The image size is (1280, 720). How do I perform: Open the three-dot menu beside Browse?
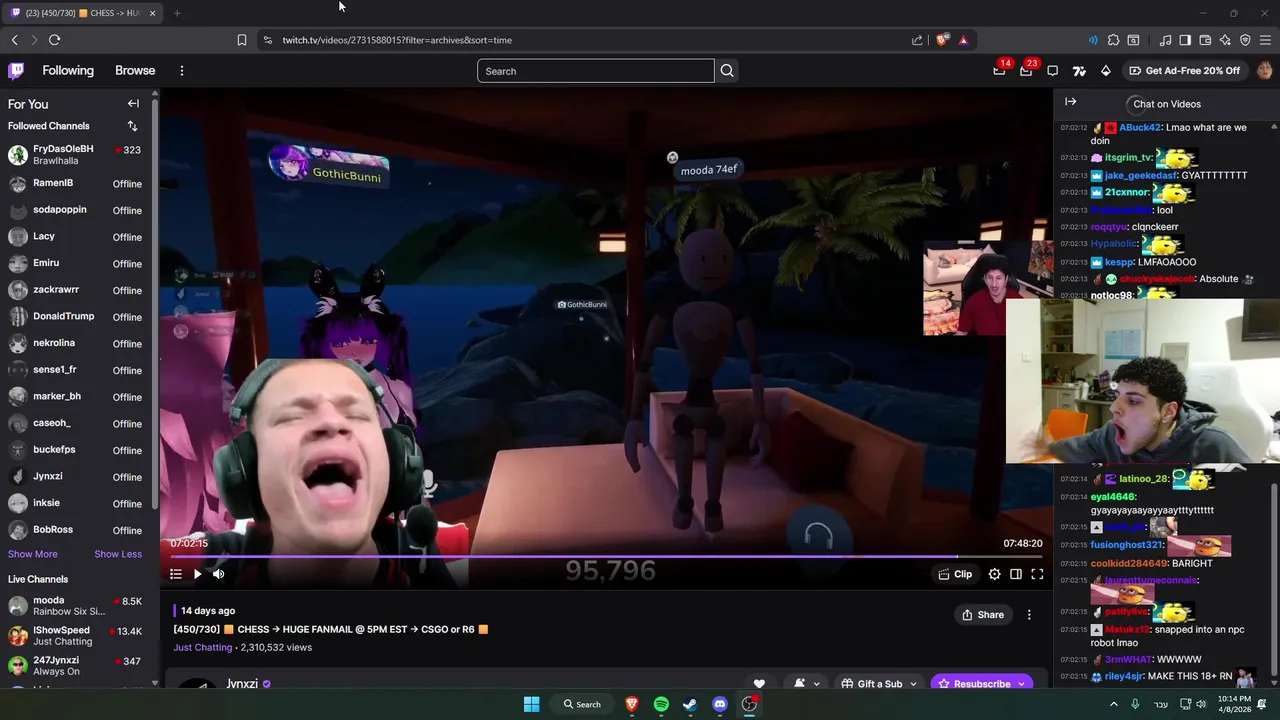(182, 71)
